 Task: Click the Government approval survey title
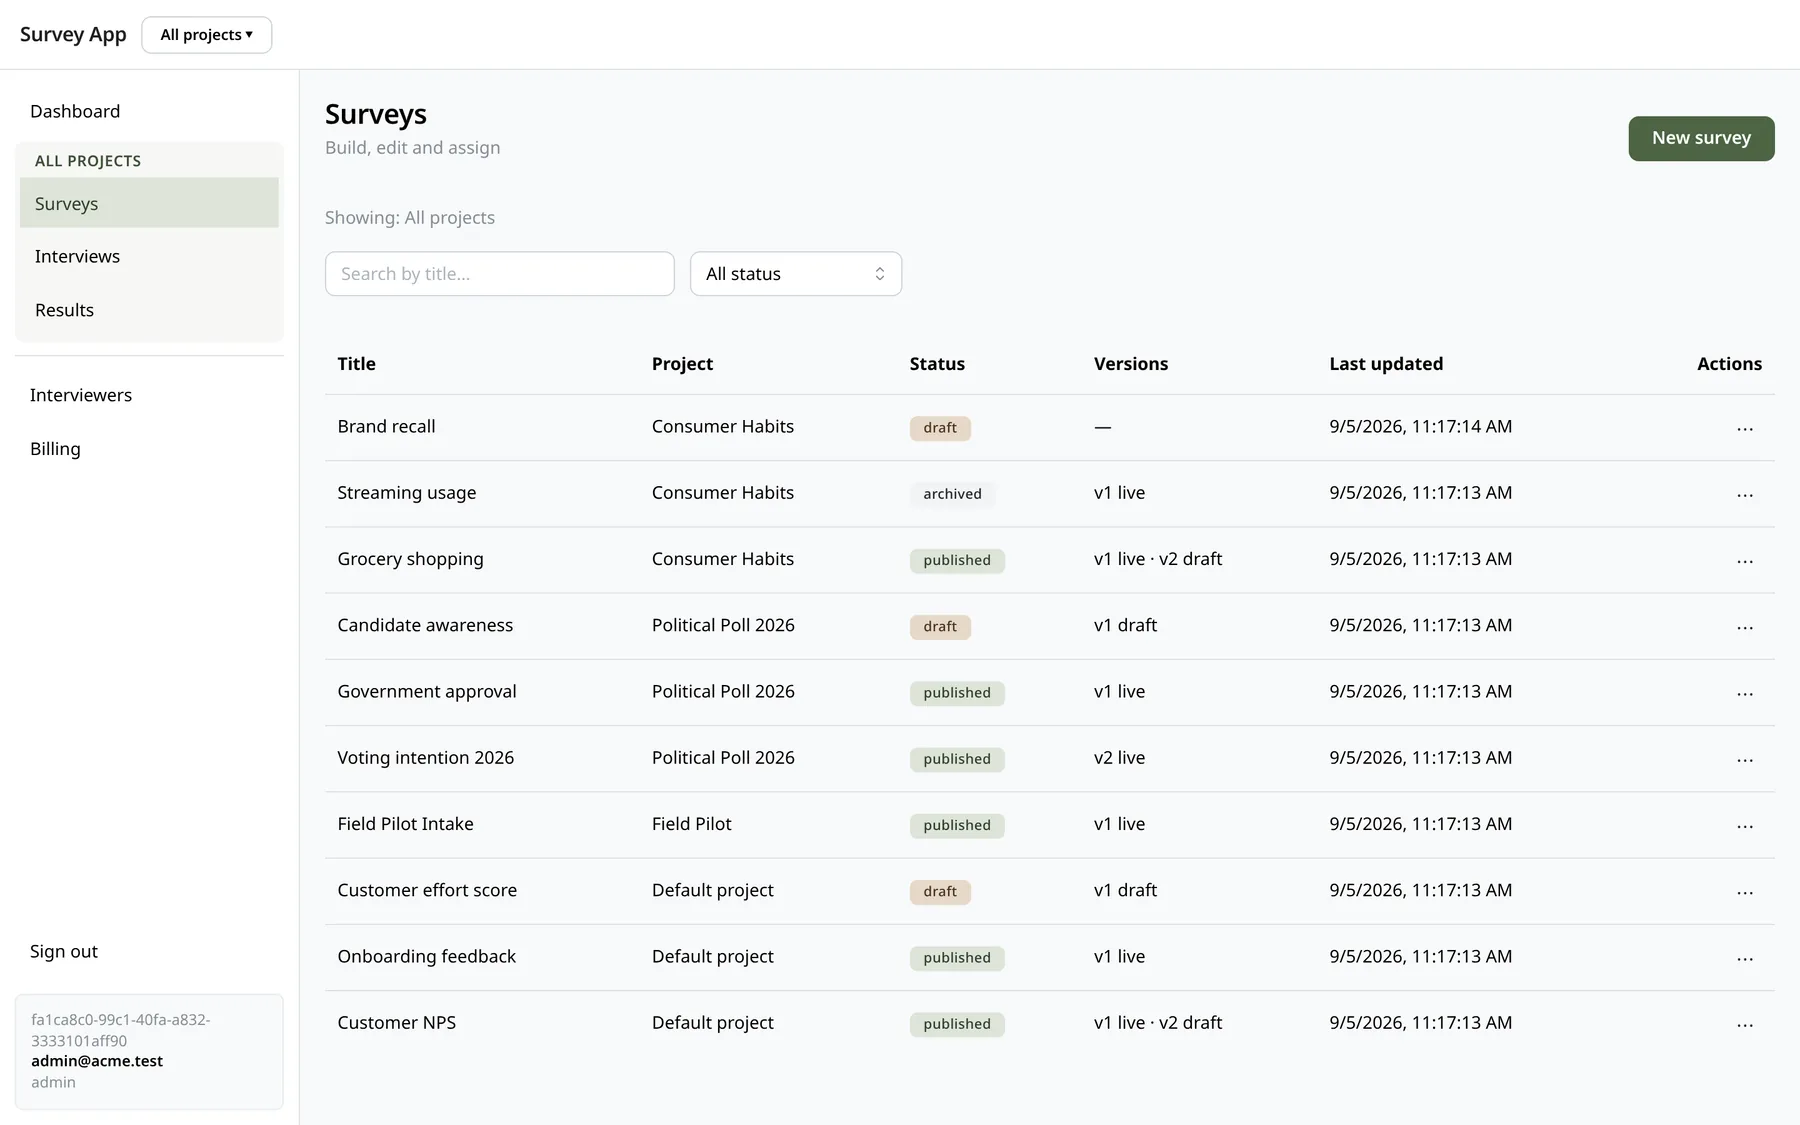pos(427,692)
